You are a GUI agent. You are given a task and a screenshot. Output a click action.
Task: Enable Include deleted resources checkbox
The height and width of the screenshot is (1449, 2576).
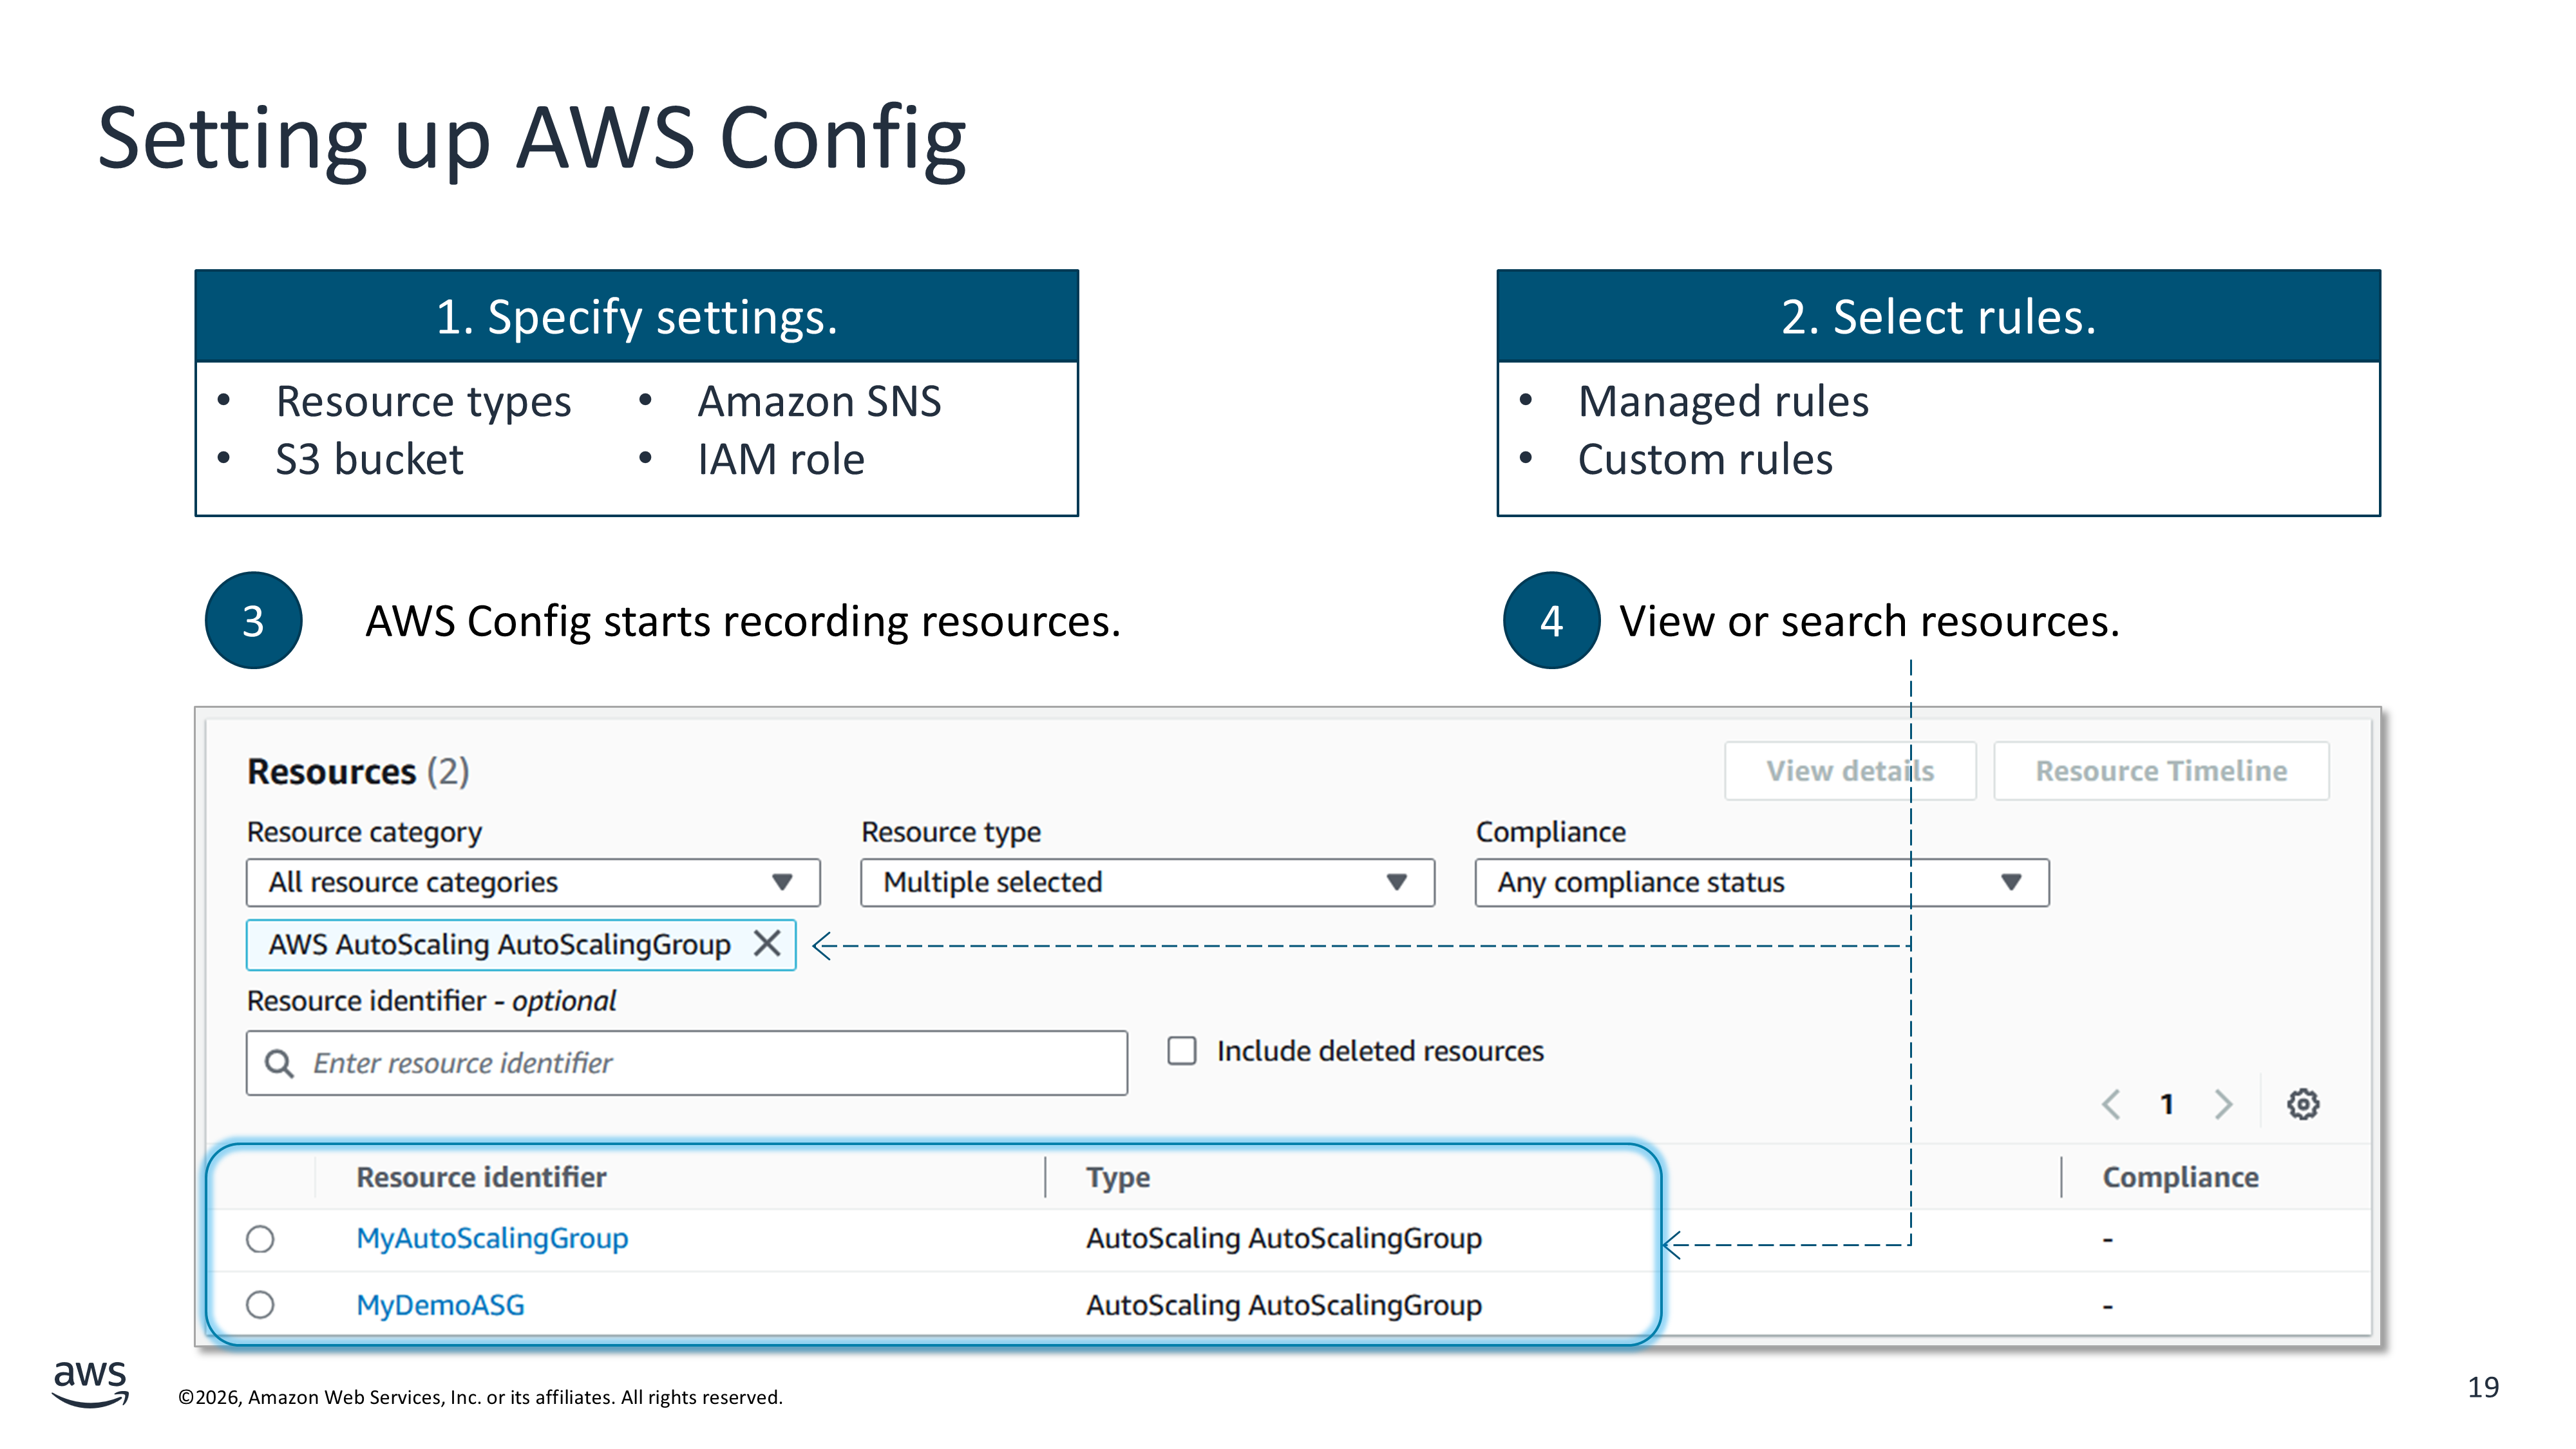(1182, 1051)
